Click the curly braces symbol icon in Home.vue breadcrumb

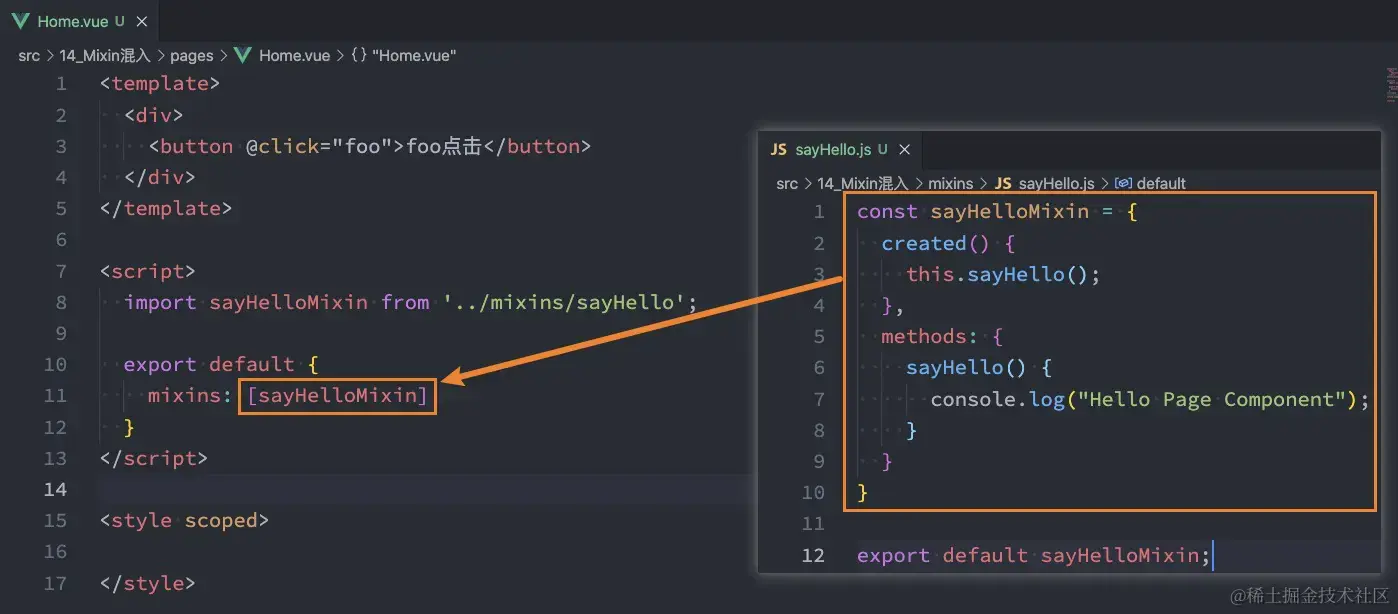[x=358, y=56]
